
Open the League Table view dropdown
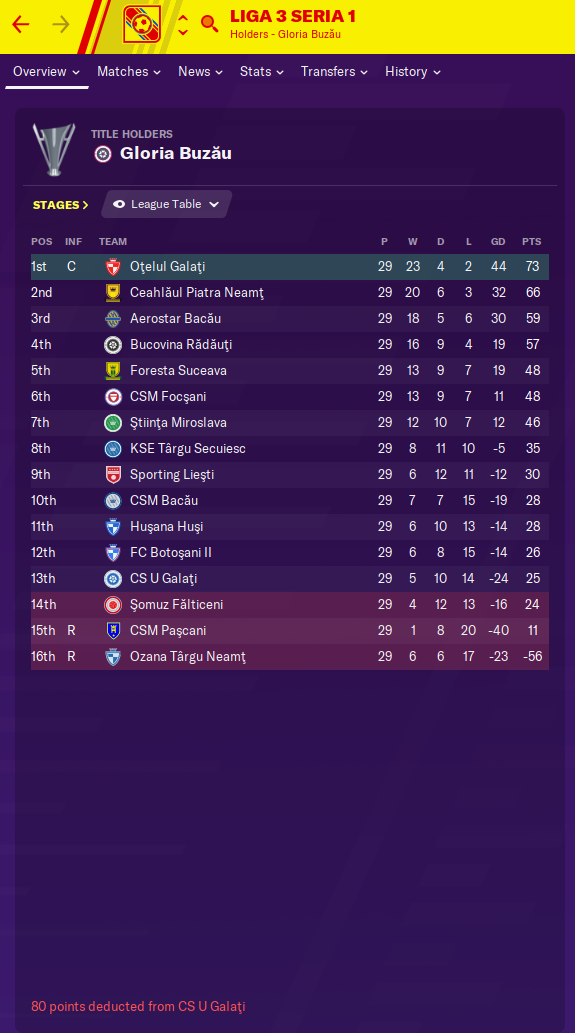[x=166, y=204]
